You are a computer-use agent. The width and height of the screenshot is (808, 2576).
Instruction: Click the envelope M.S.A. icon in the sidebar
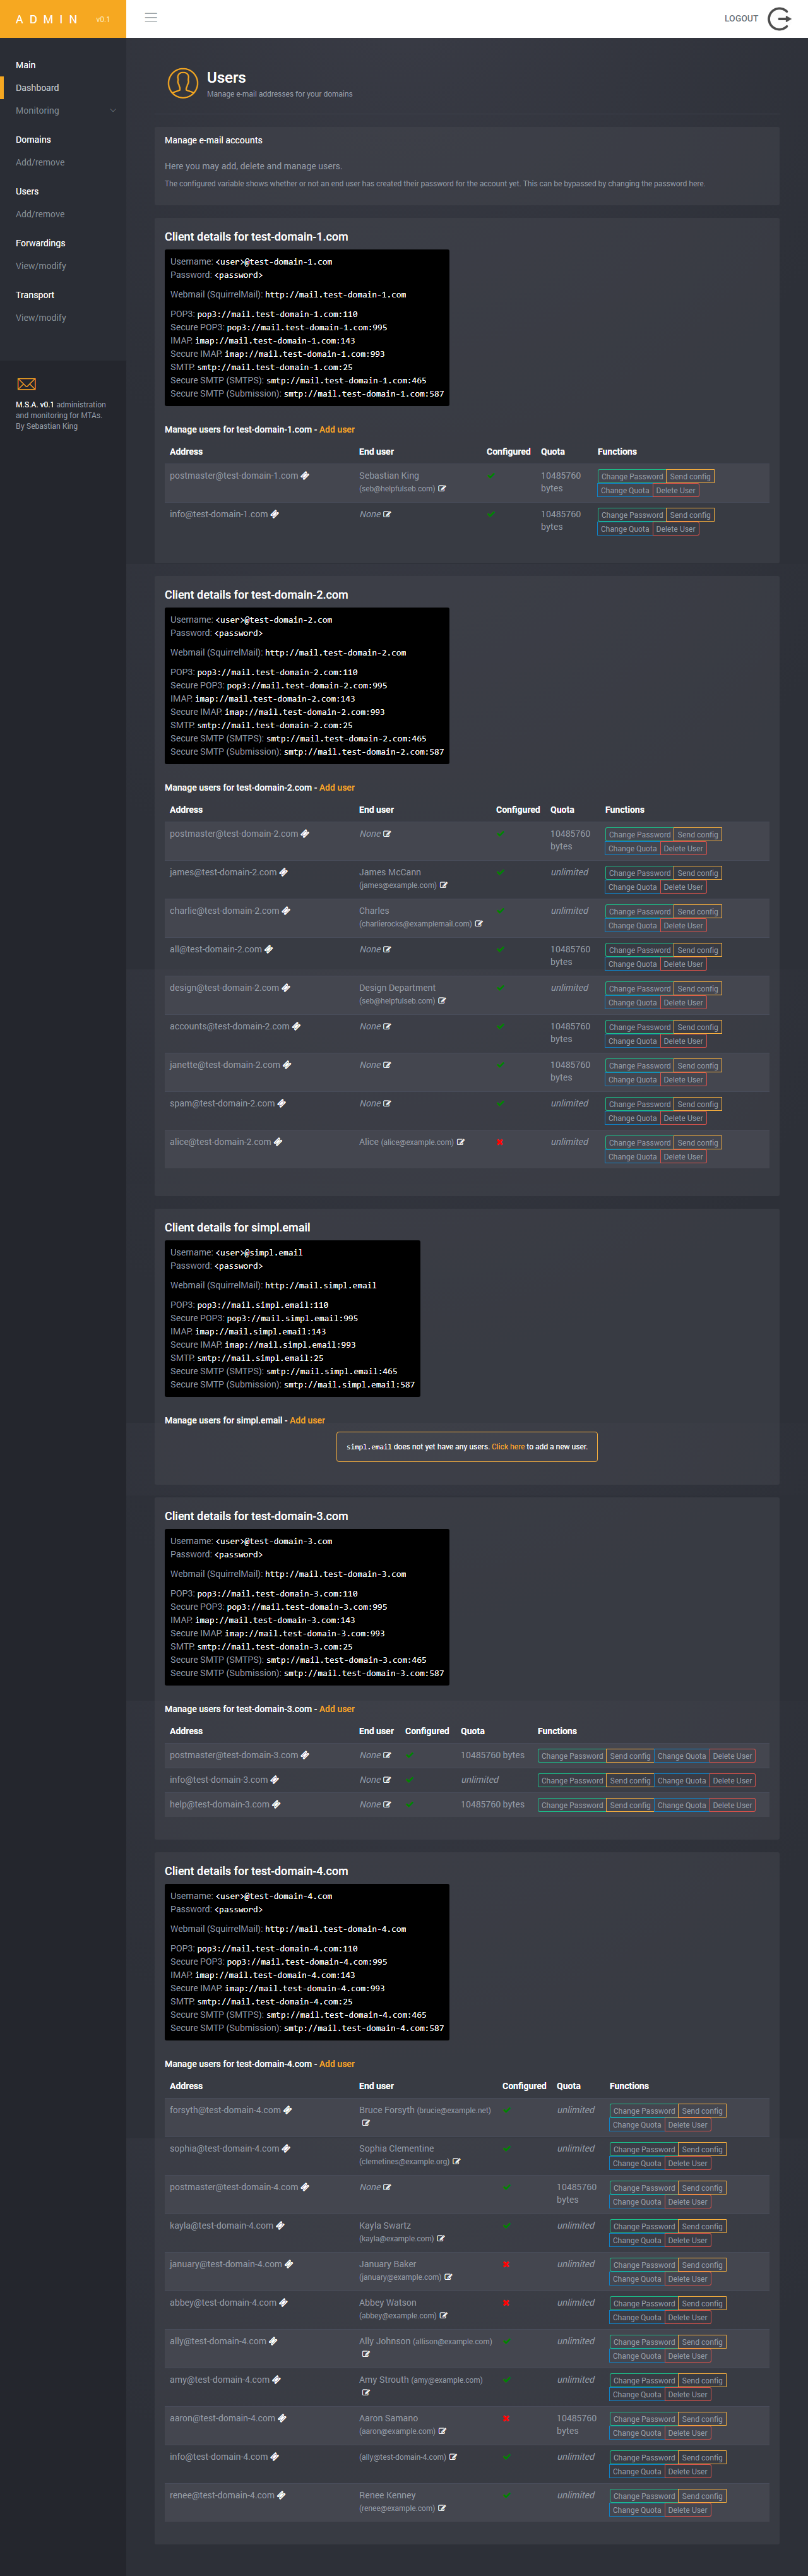click(27, 384)
